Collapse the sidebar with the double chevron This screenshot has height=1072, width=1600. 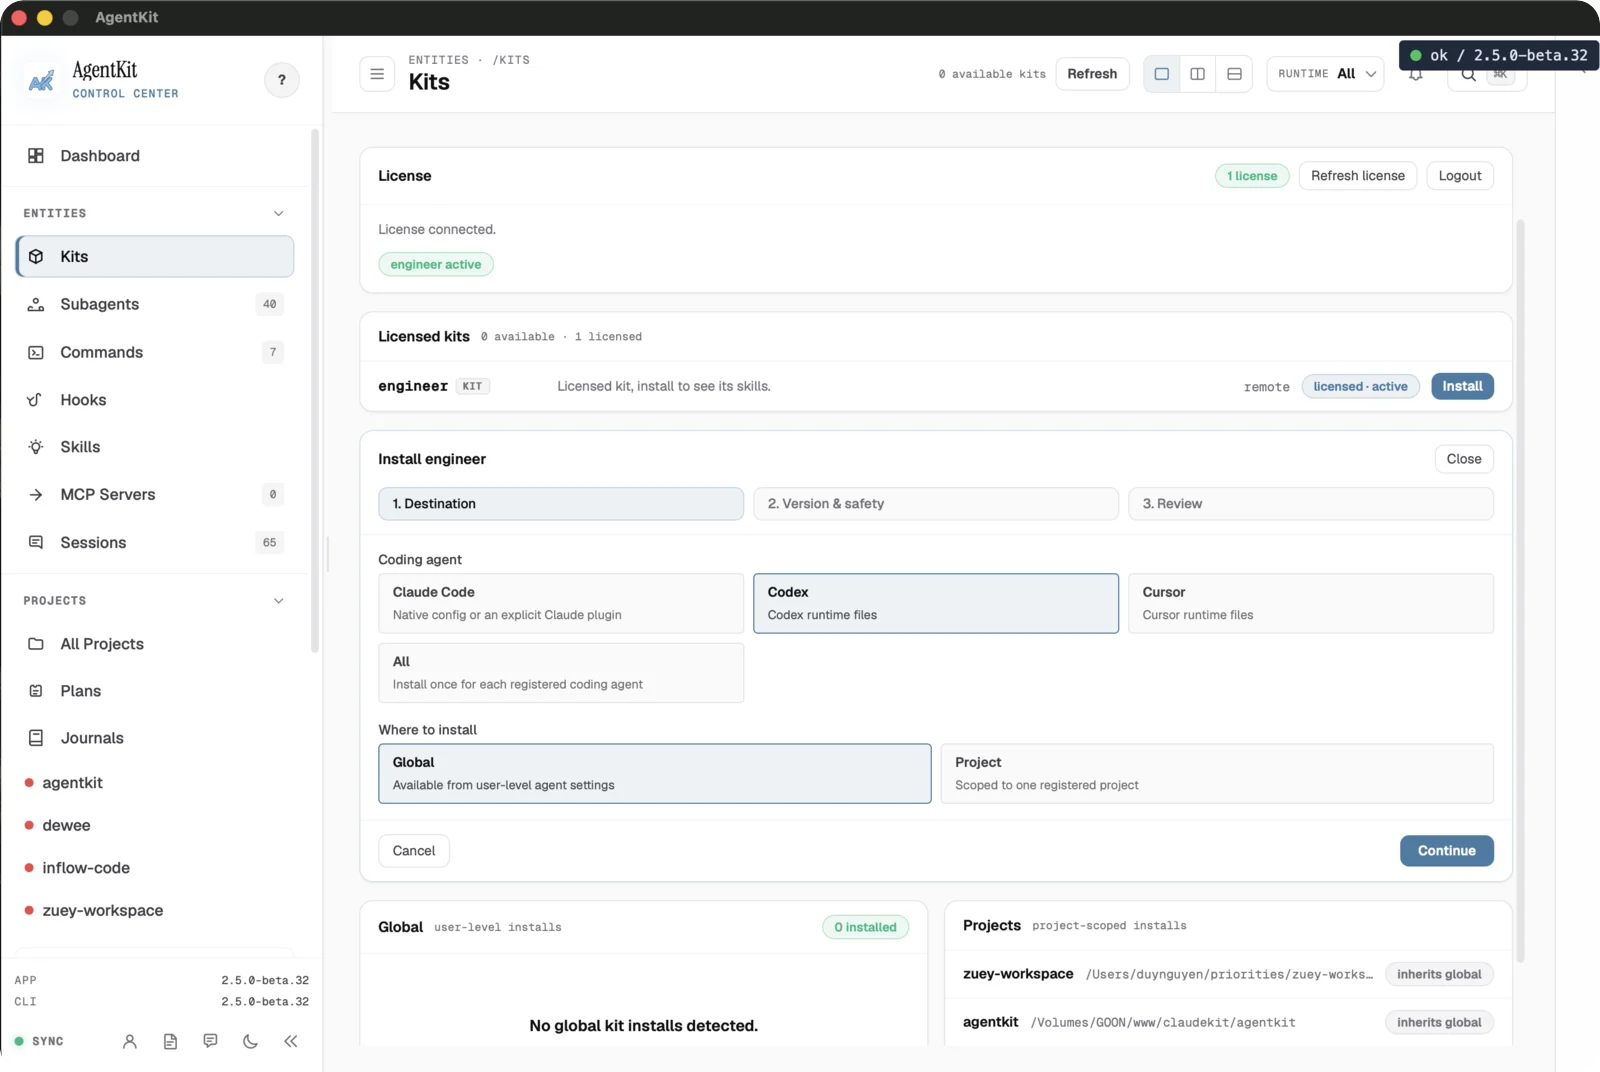coord(291,1041)
